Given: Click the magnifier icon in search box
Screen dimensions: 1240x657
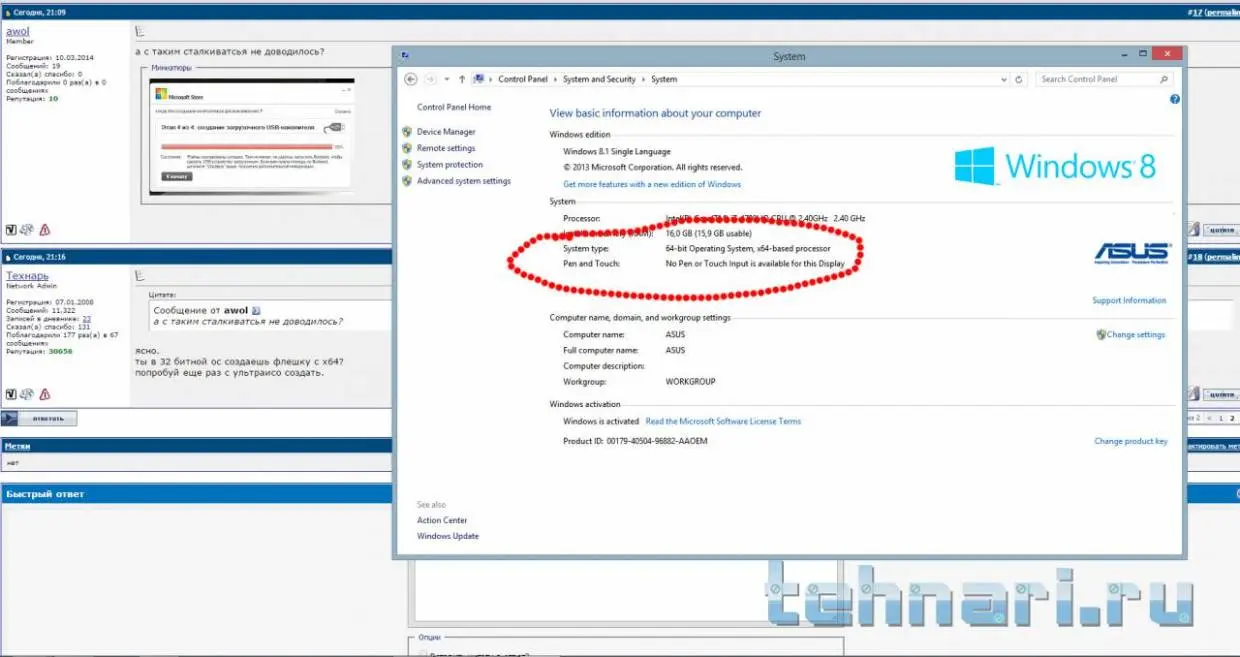Looking at the screenshot, I should (x=1163, y=79).
